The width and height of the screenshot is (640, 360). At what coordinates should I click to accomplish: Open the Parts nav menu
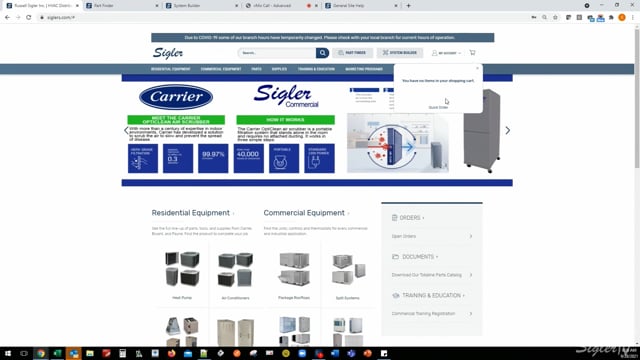[256, 69]
